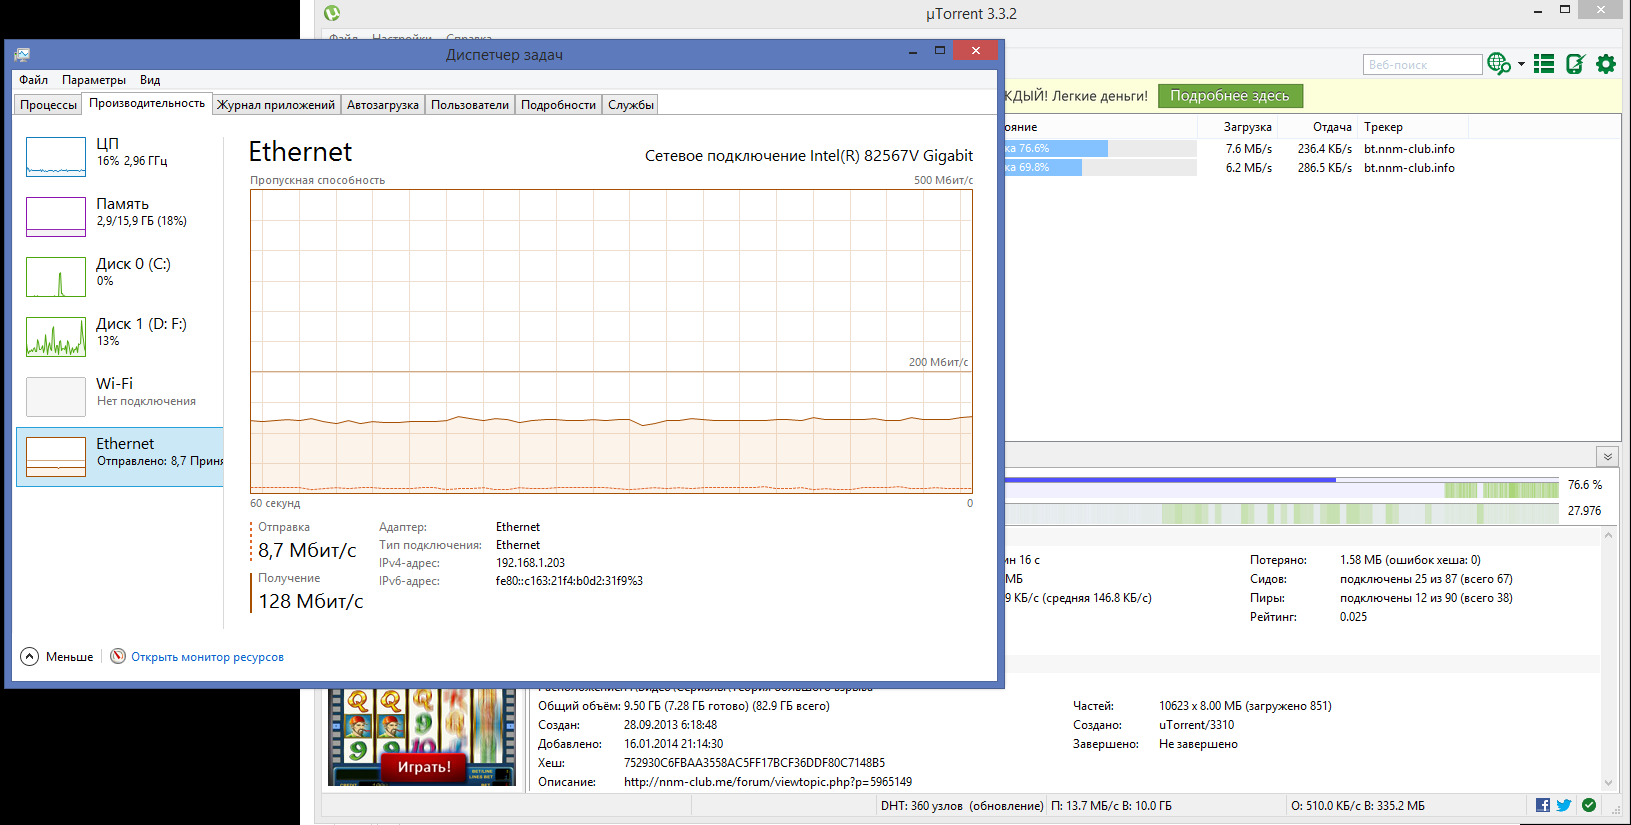Open the Параметры menu in Task Manager
This screenshot has width=1631, height=825.
pyautogui.click(x=94, y=80)
